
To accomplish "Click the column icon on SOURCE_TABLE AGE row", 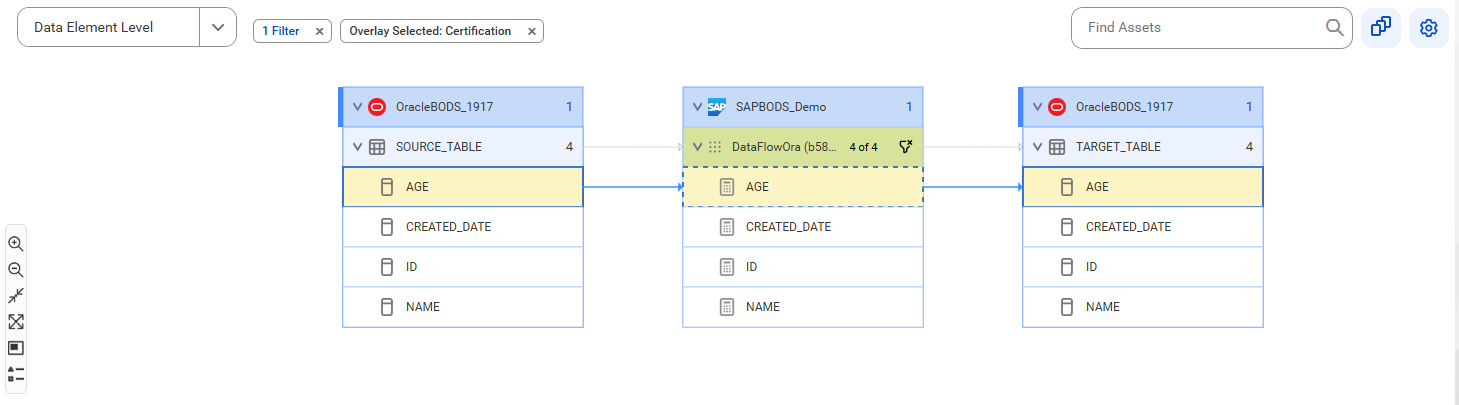I will point(387,187).
